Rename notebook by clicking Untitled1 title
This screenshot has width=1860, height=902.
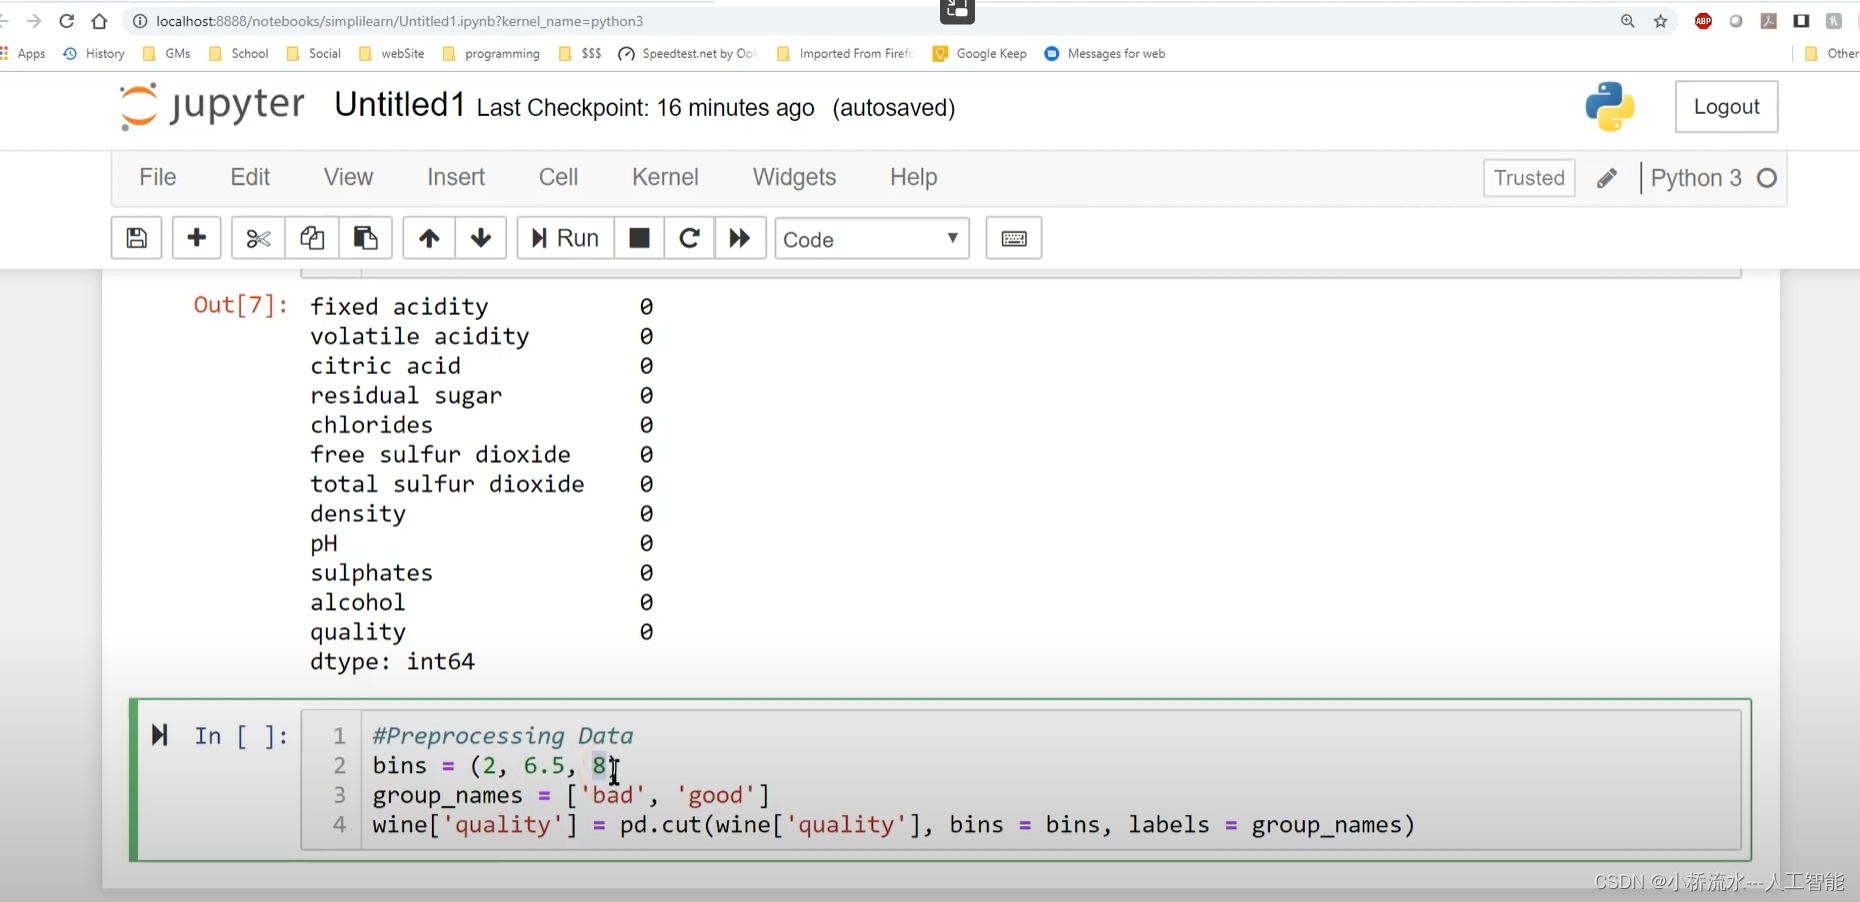point(400,104)
